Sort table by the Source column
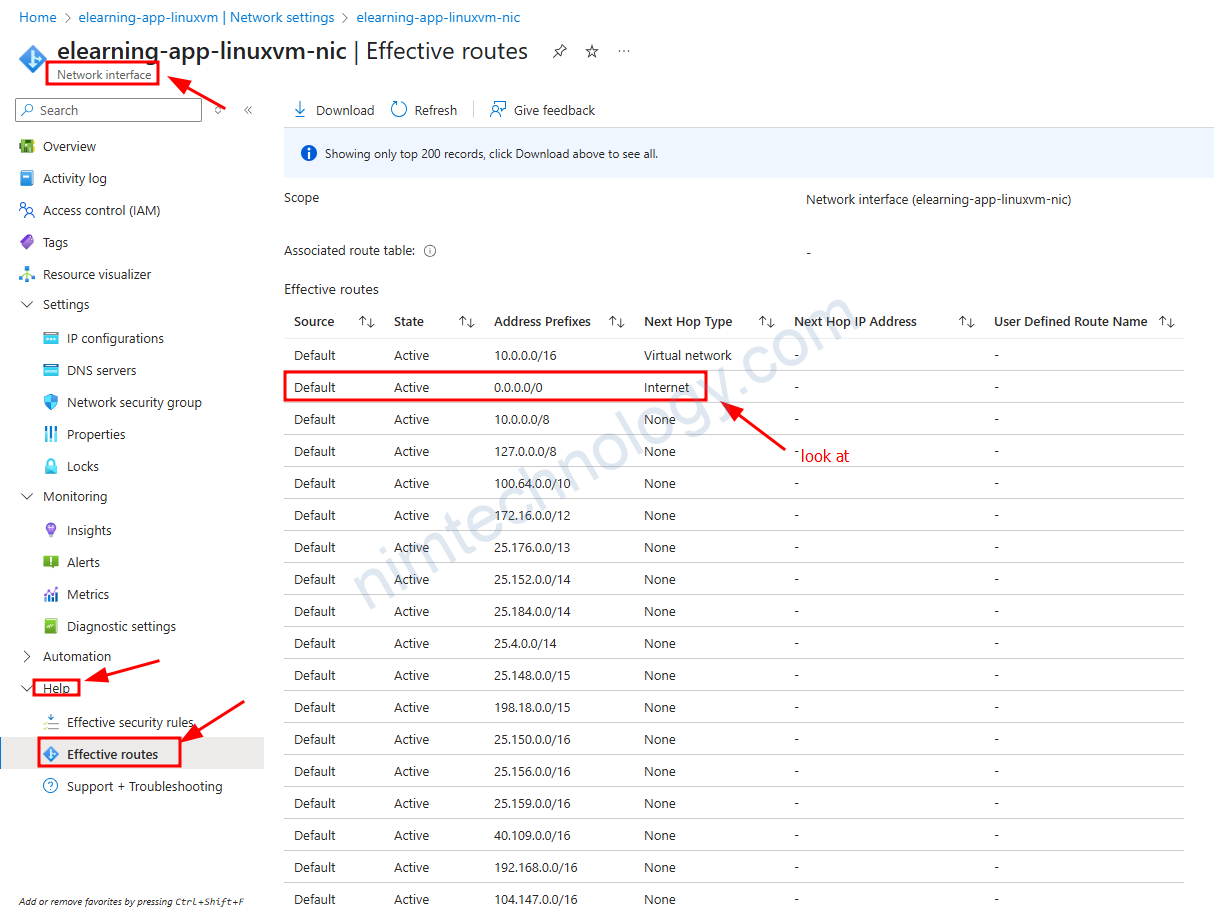1214x908 pixels. click(x=366, y=322)
